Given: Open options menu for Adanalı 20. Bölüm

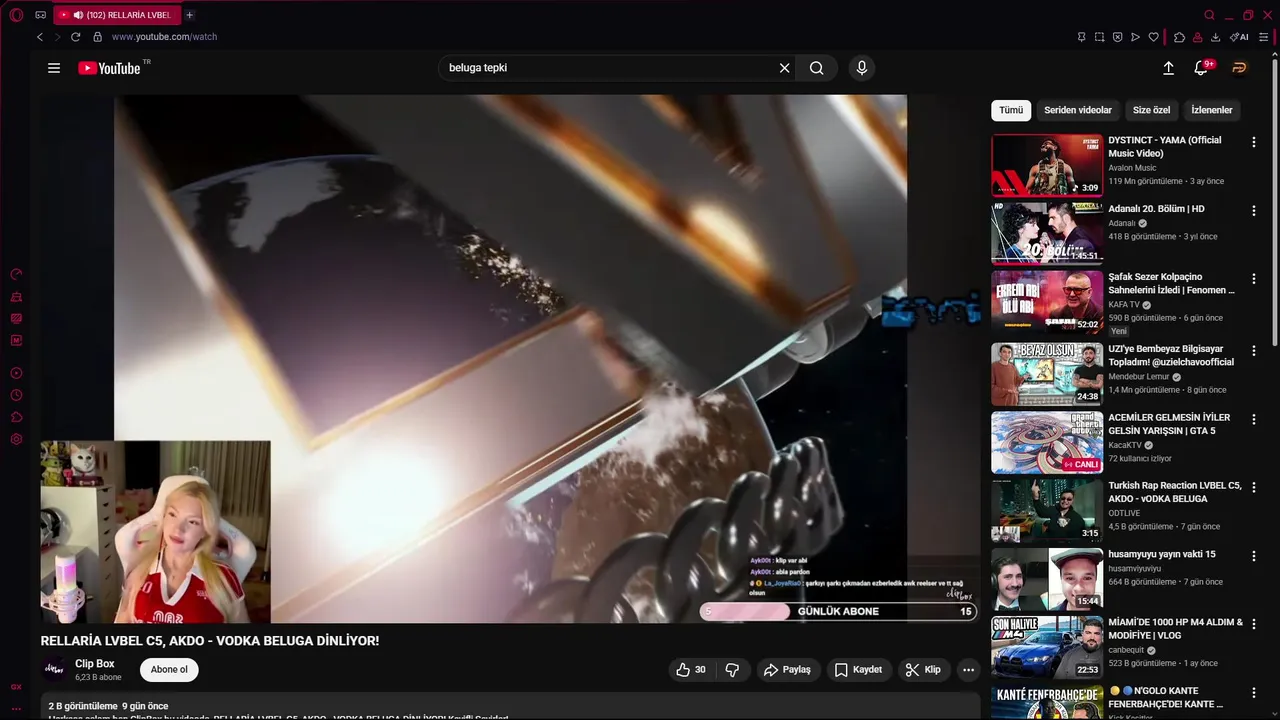Looking at the screenshot, I should tap(1254, 211).
